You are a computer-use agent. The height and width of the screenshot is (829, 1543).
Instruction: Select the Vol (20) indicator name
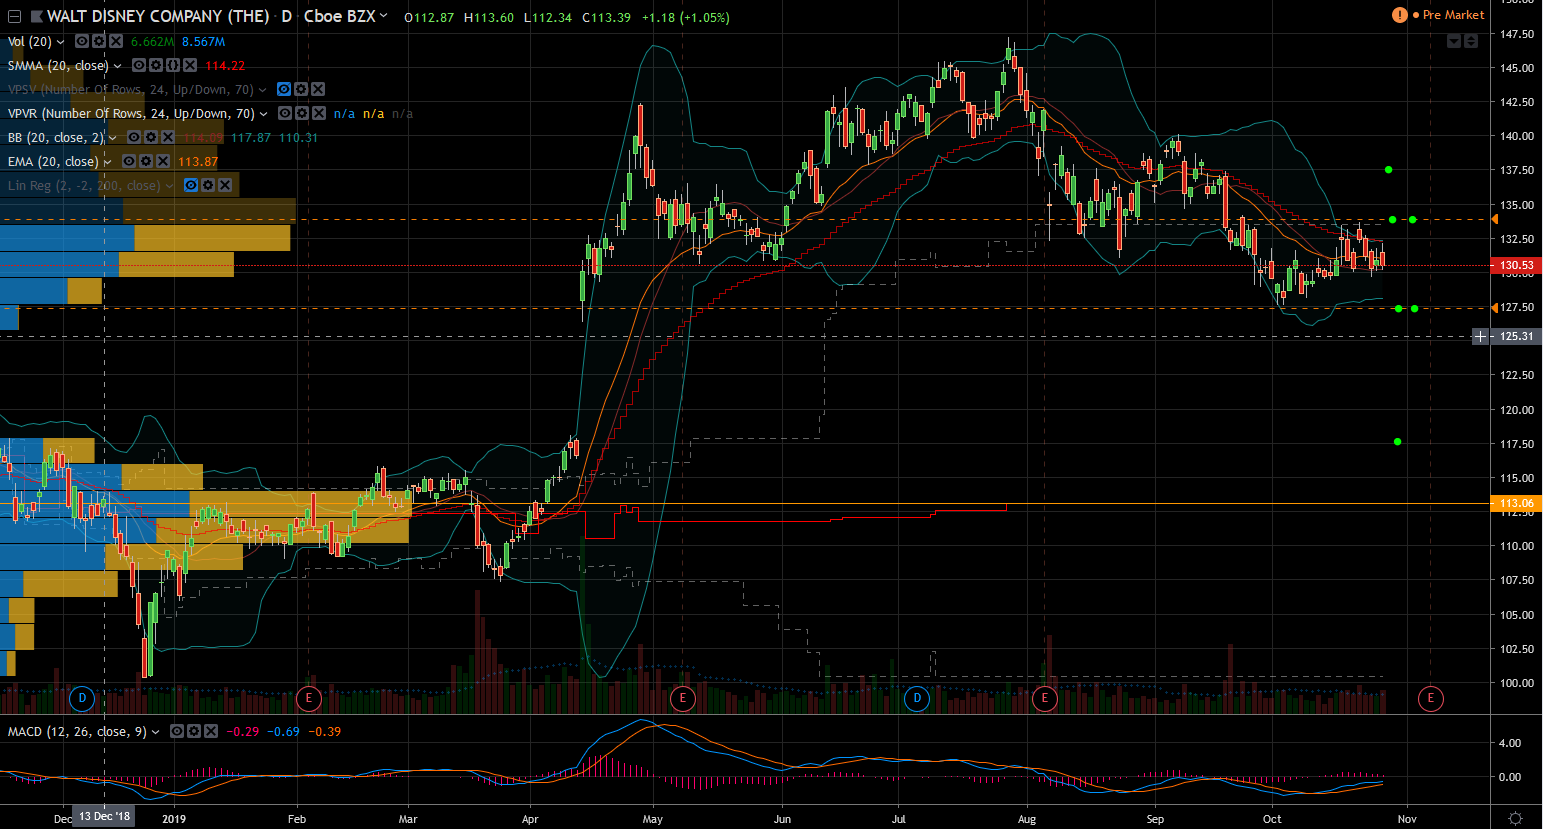(x=30, y=41)
